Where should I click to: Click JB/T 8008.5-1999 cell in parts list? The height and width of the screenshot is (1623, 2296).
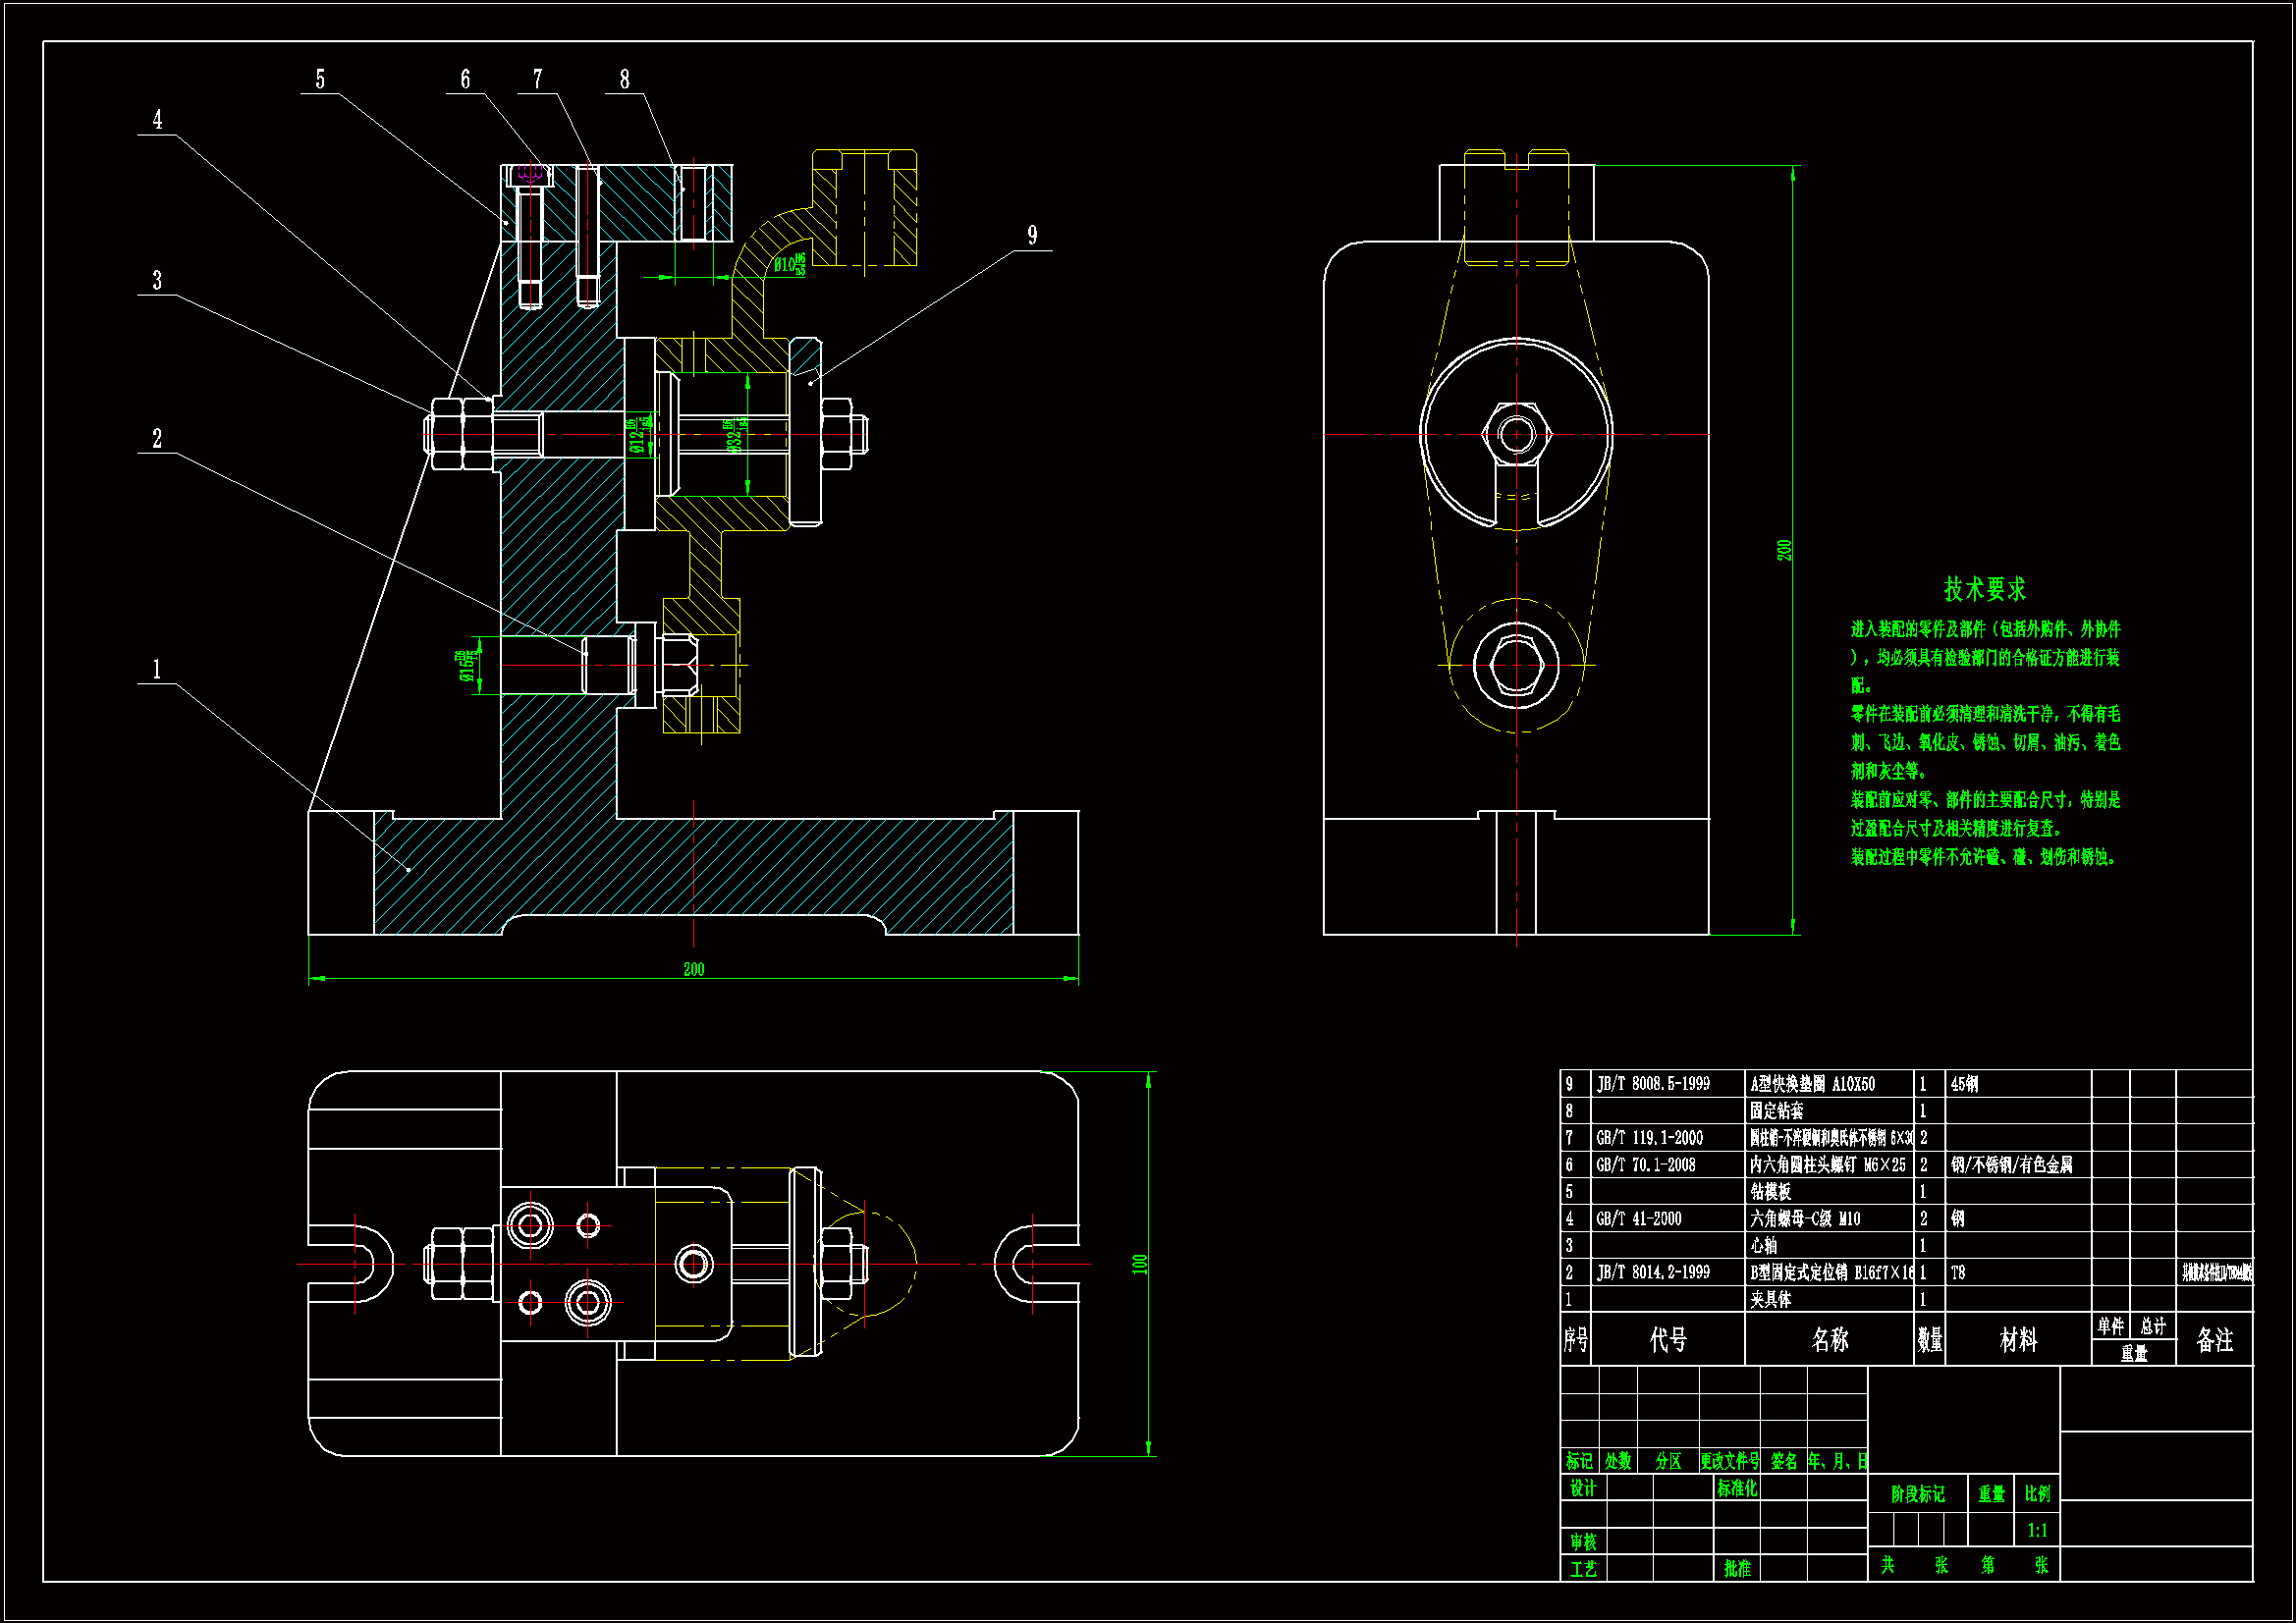1653,1084
